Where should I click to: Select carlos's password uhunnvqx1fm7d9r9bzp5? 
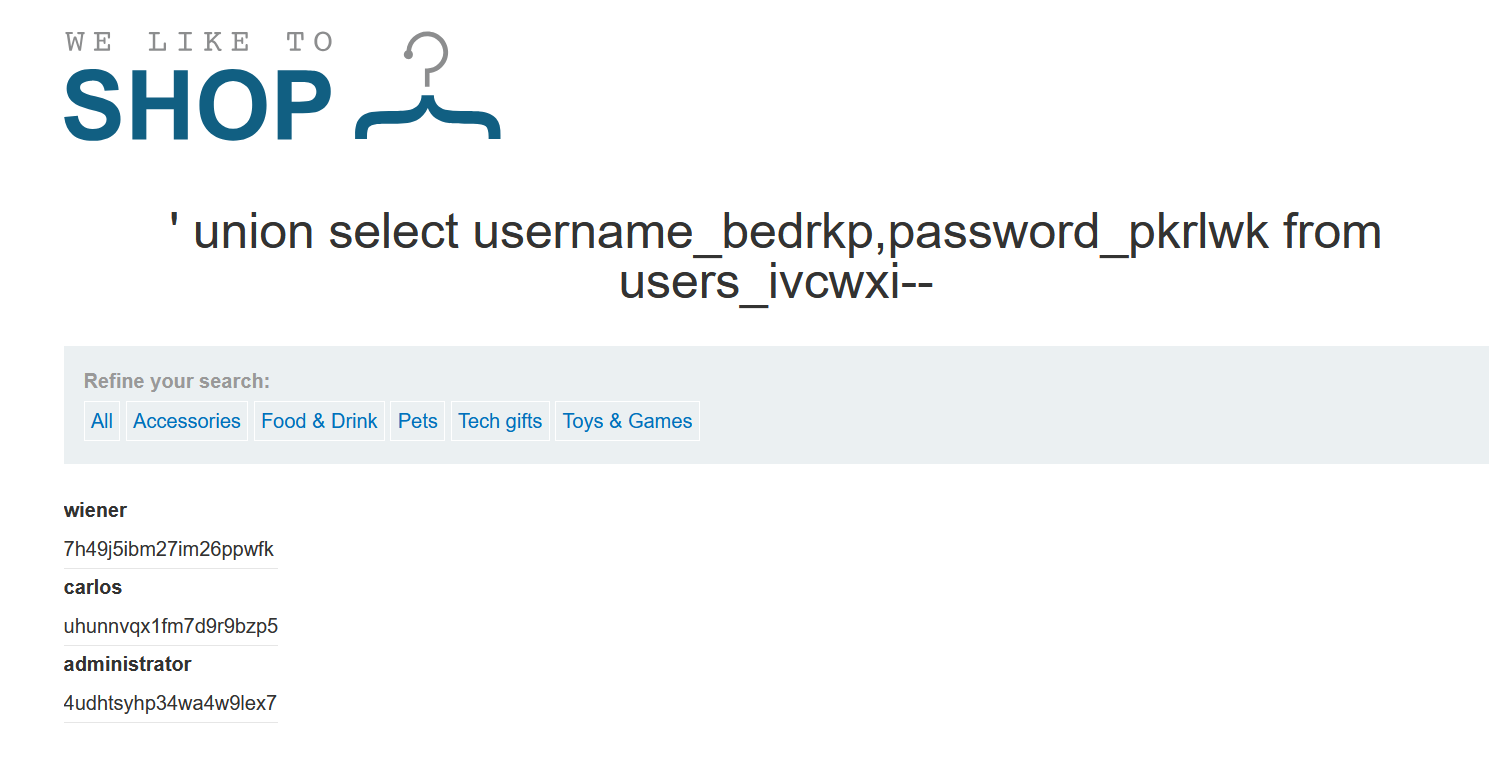click(171, 626)
